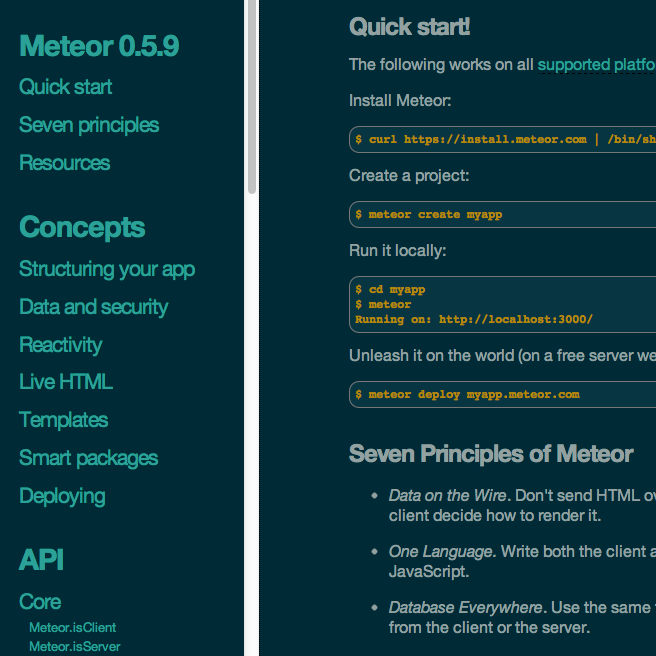
Task: Open the Meteor.isClient API entry
Action: [73, 628]
